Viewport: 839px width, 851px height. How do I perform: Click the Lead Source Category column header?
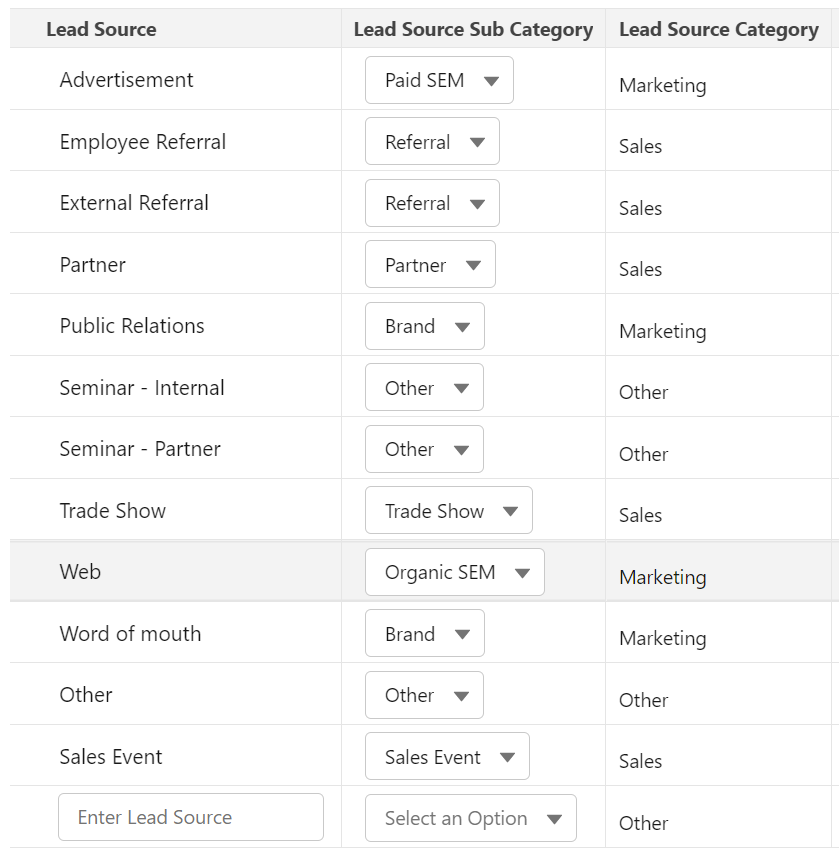[718, 30]
